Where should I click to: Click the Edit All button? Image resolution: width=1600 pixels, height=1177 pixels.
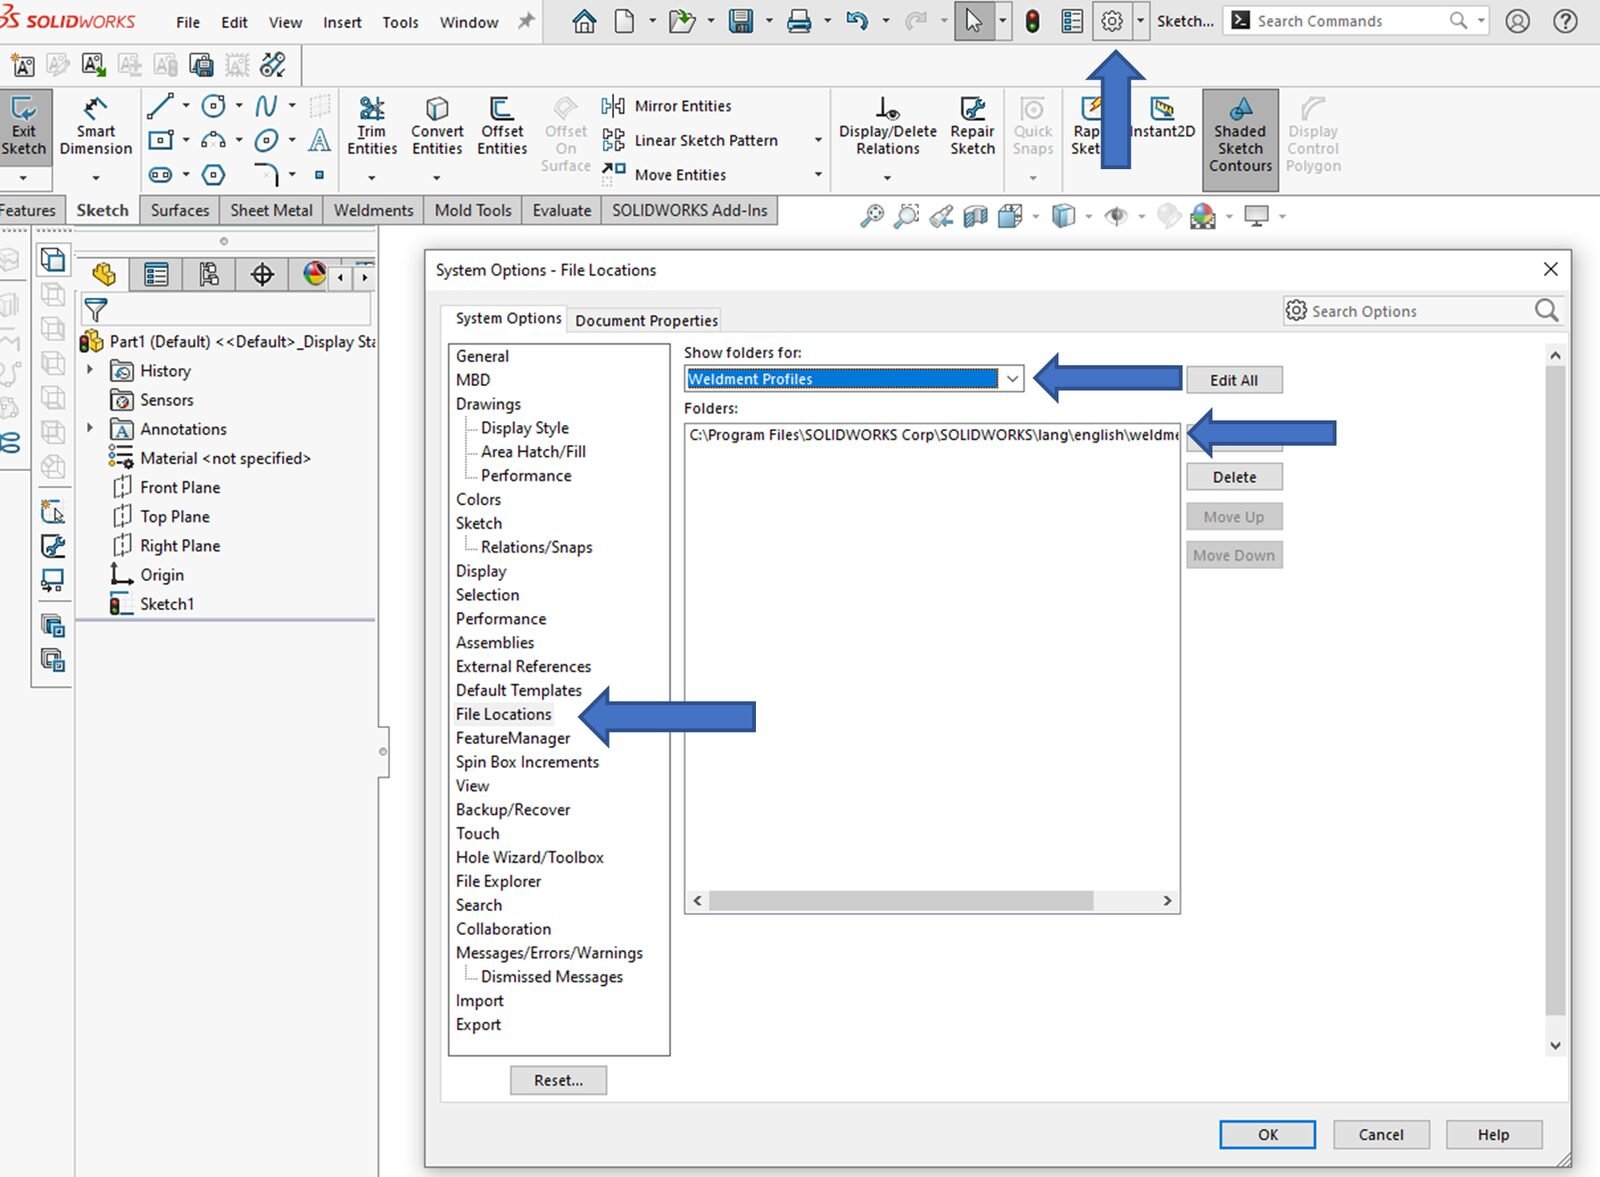[1233, 380]
